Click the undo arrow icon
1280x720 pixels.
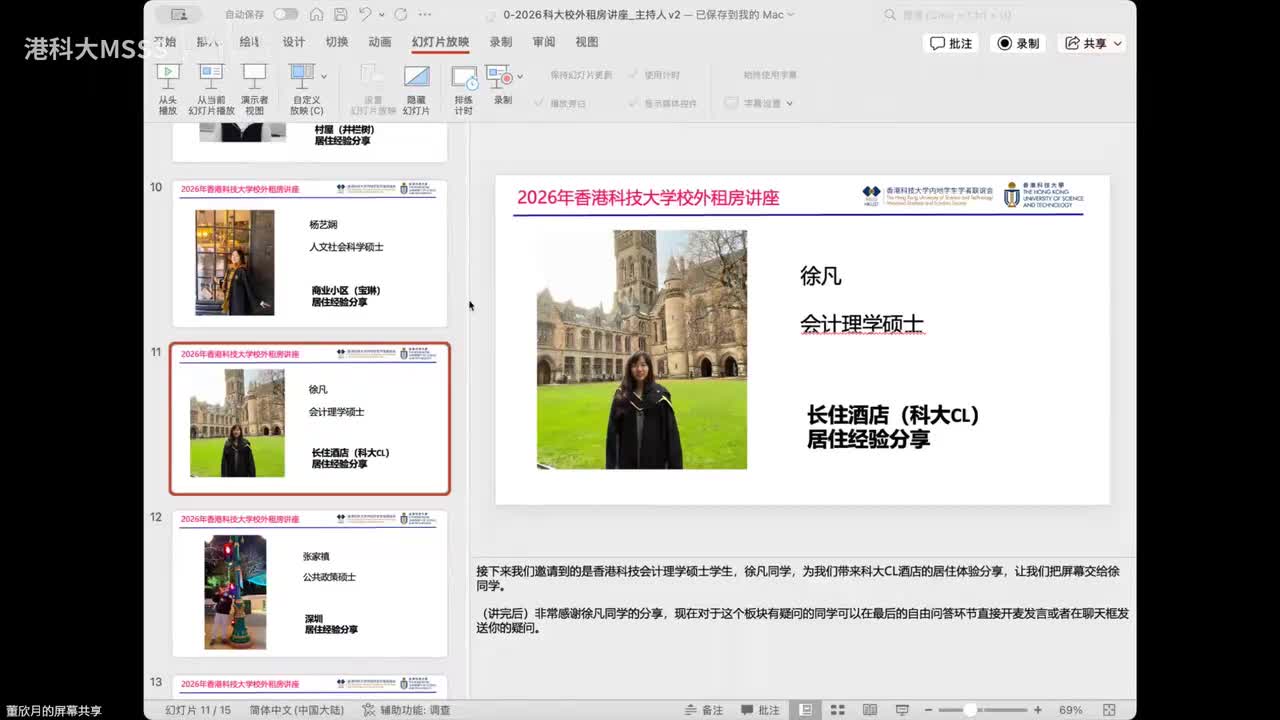click(365, 15)
